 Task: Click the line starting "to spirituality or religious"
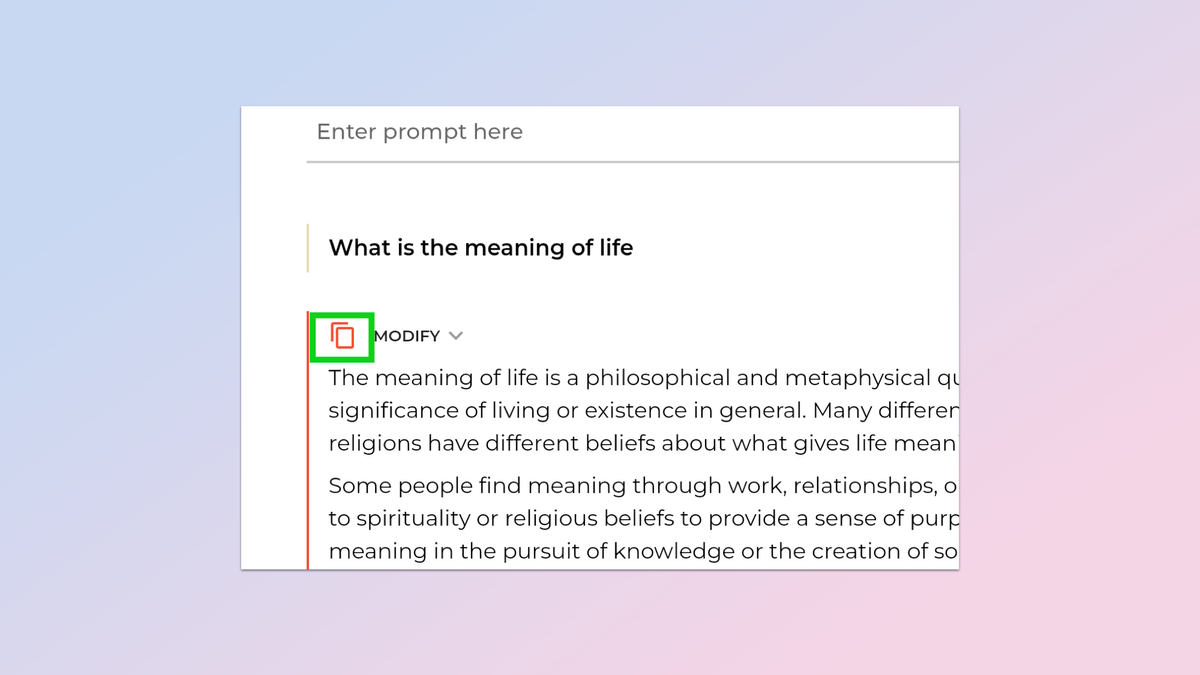(x=640, y=519)
